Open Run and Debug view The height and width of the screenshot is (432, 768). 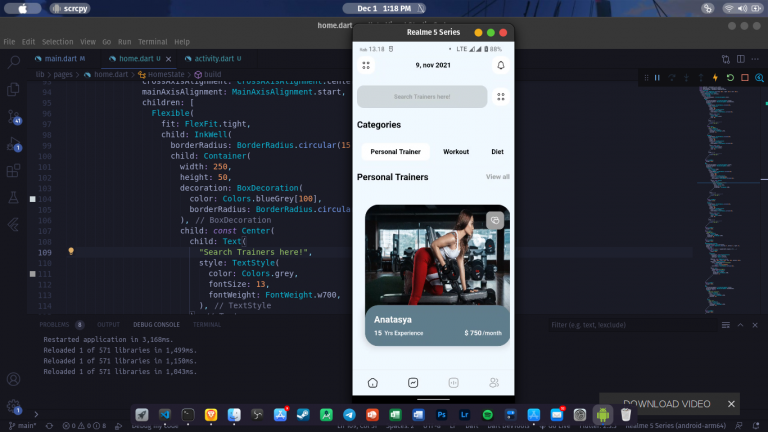click(x=14, y=144)
